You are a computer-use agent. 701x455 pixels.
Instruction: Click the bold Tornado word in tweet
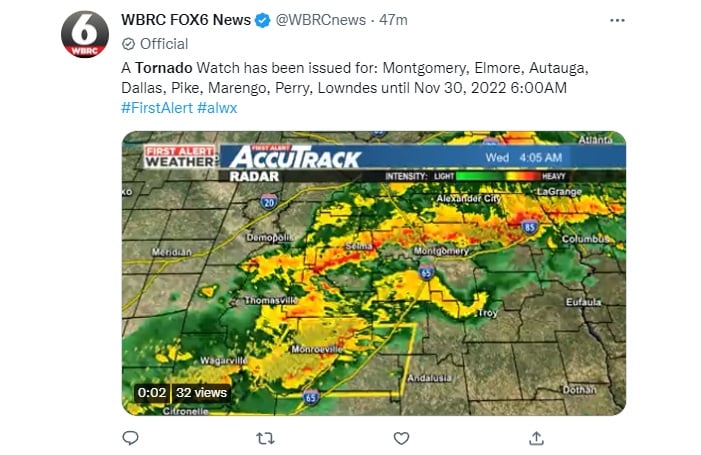click(164, 68)
